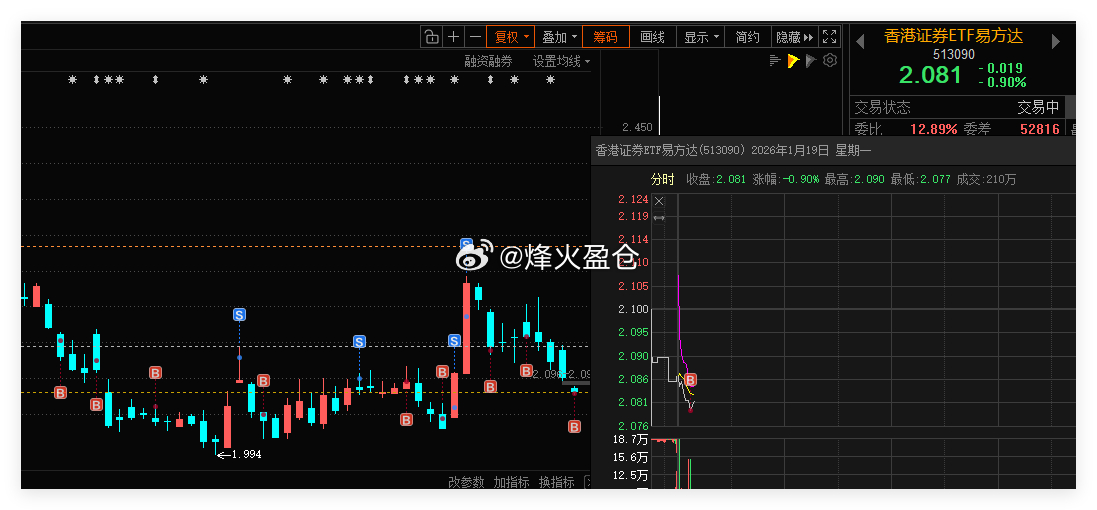
Task: Toggle the 筹码 chip distribution button
Action: [606, 37]
